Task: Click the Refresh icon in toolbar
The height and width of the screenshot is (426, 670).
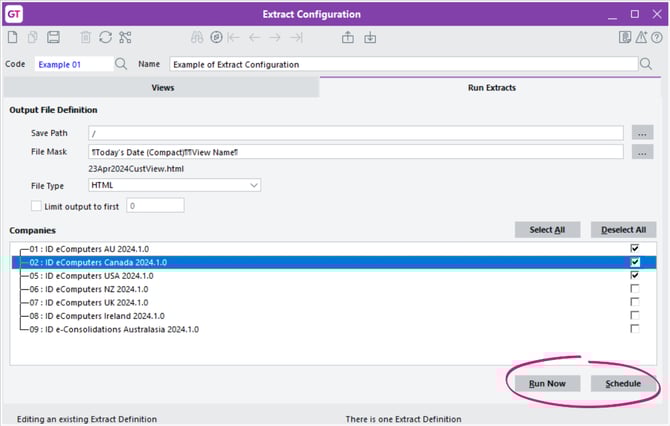Action: (x=104, y=38)
